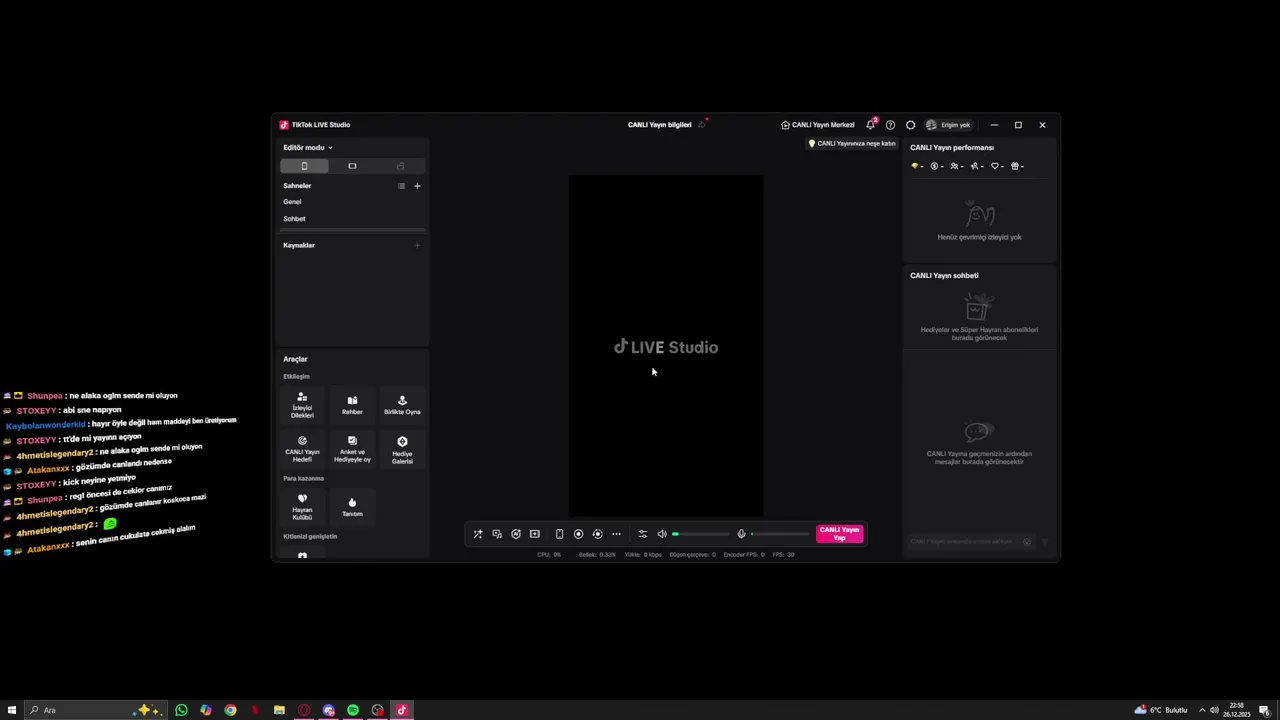This screenshot has width=1280, height=720.
Task: Click the emoji icon in chat input
Action: coord(1026,542)
